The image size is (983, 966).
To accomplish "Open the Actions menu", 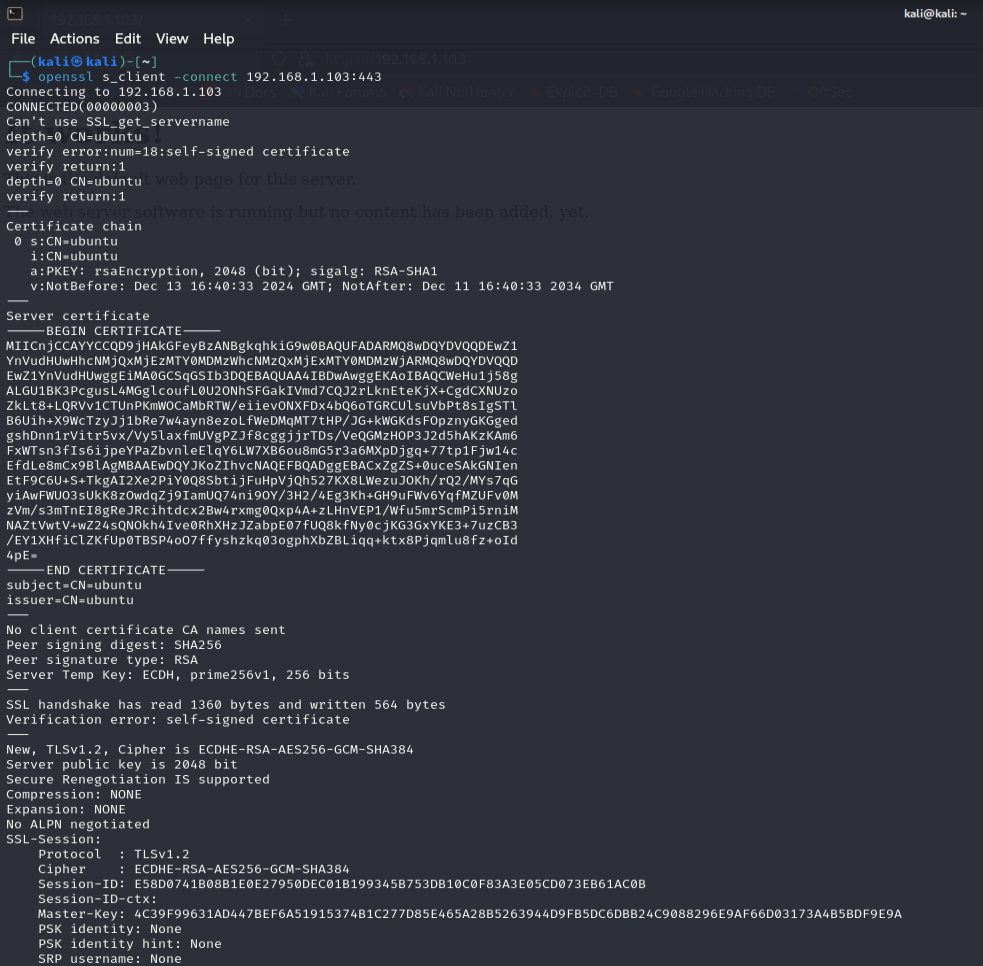I will [75, 39].
